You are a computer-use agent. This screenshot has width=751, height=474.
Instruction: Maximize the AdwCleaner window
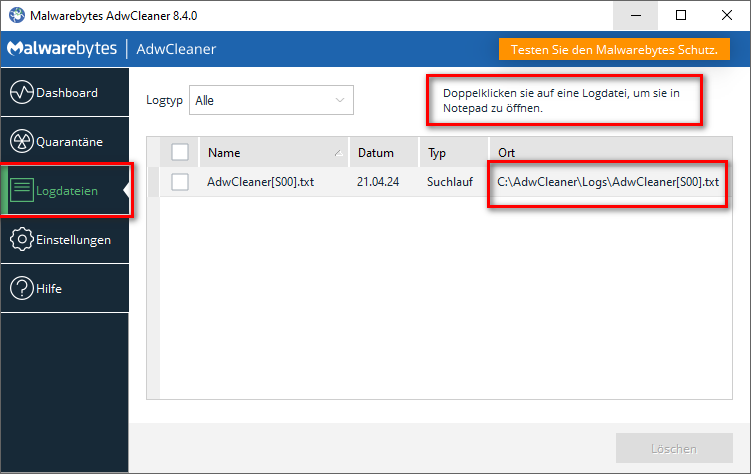point(681,15)
